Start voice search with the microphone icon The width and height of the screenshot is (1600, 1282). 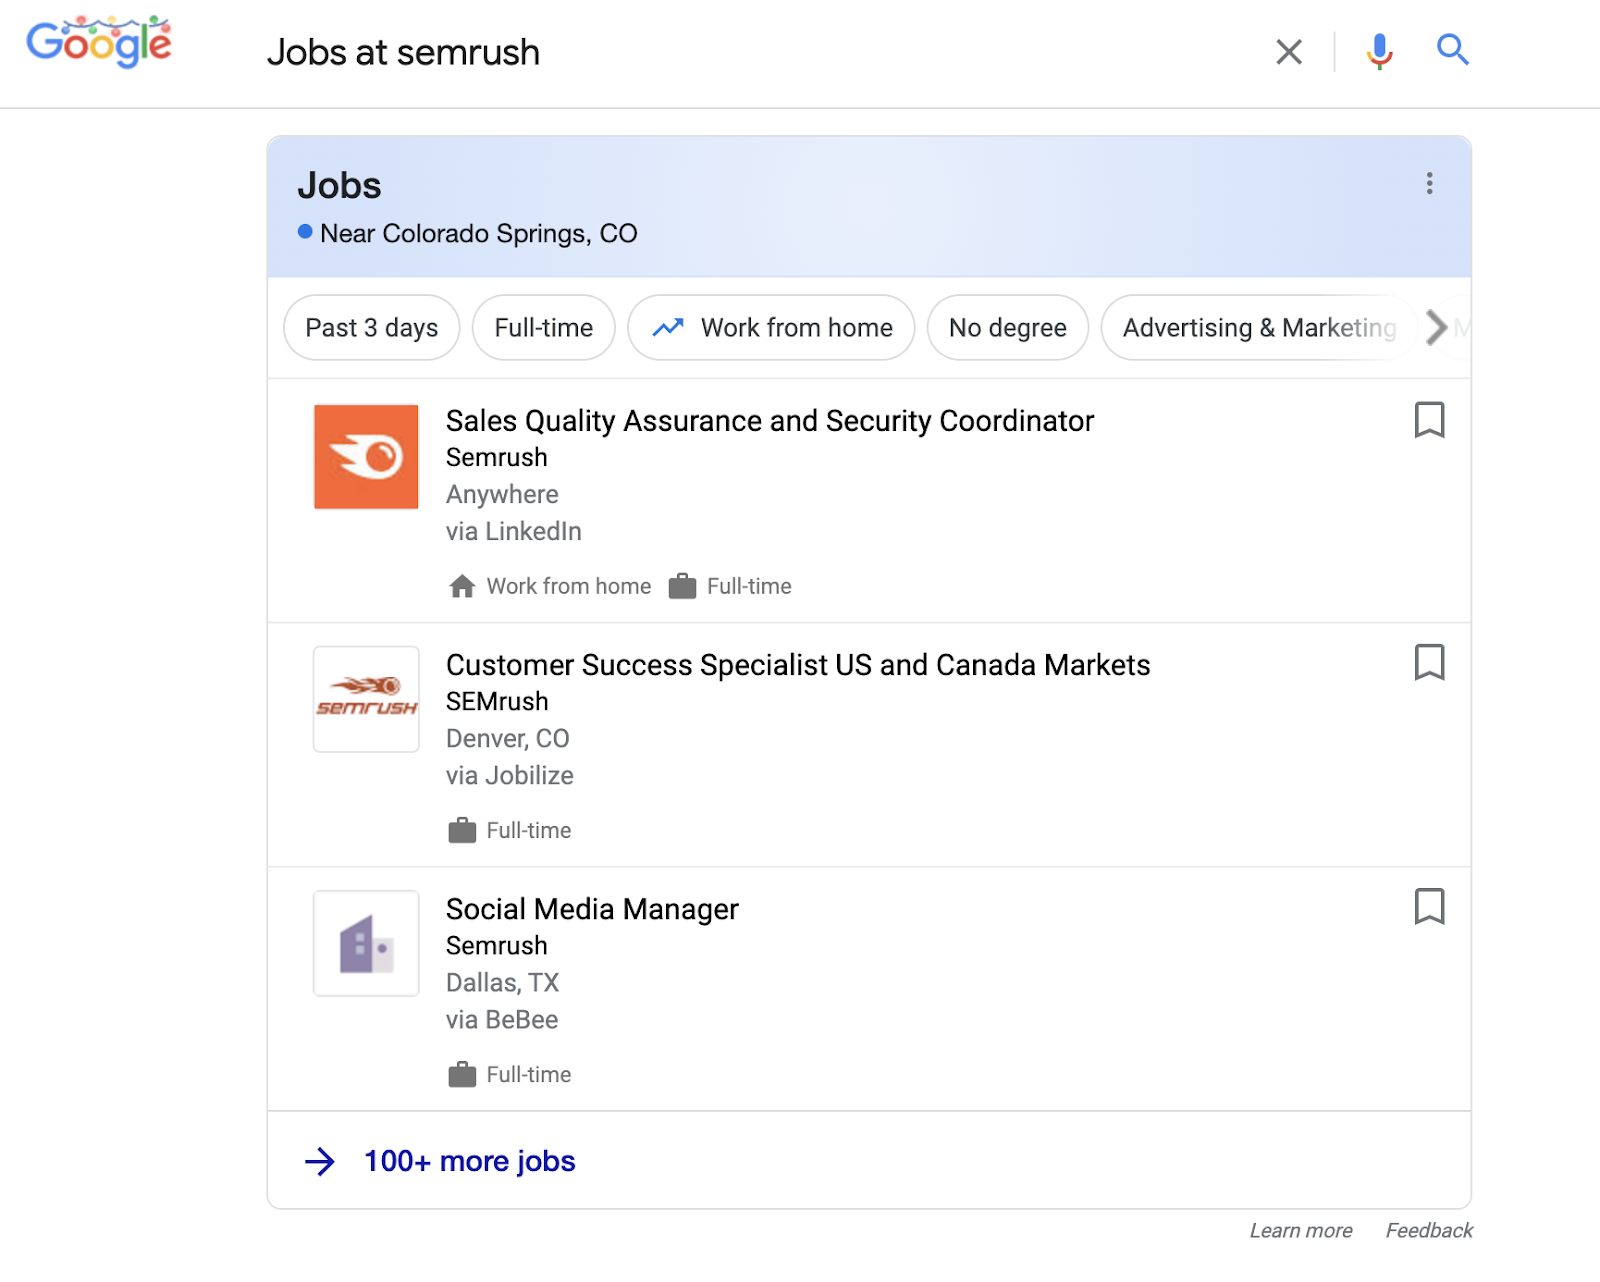(1379, 51)
